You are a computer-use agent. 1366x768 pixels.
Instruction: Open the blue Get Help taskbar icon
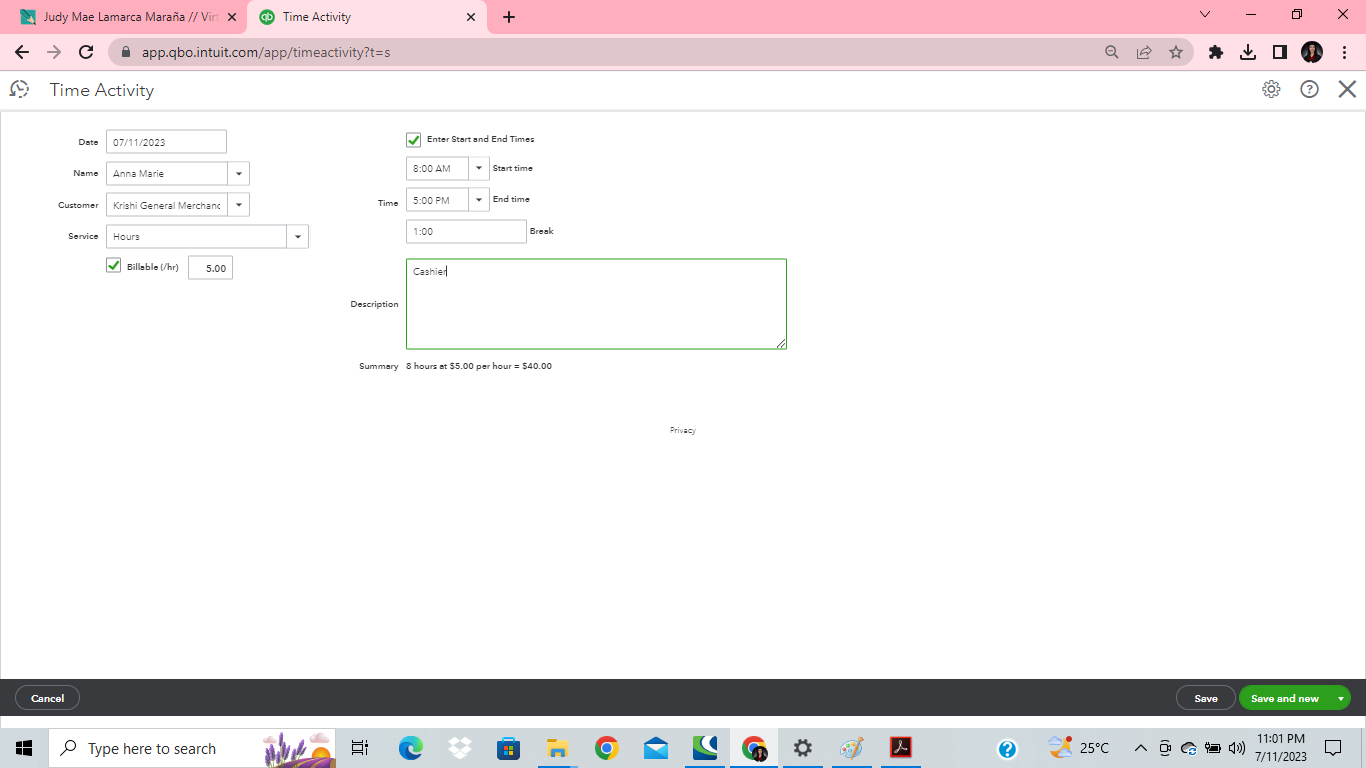point(1007,748)
